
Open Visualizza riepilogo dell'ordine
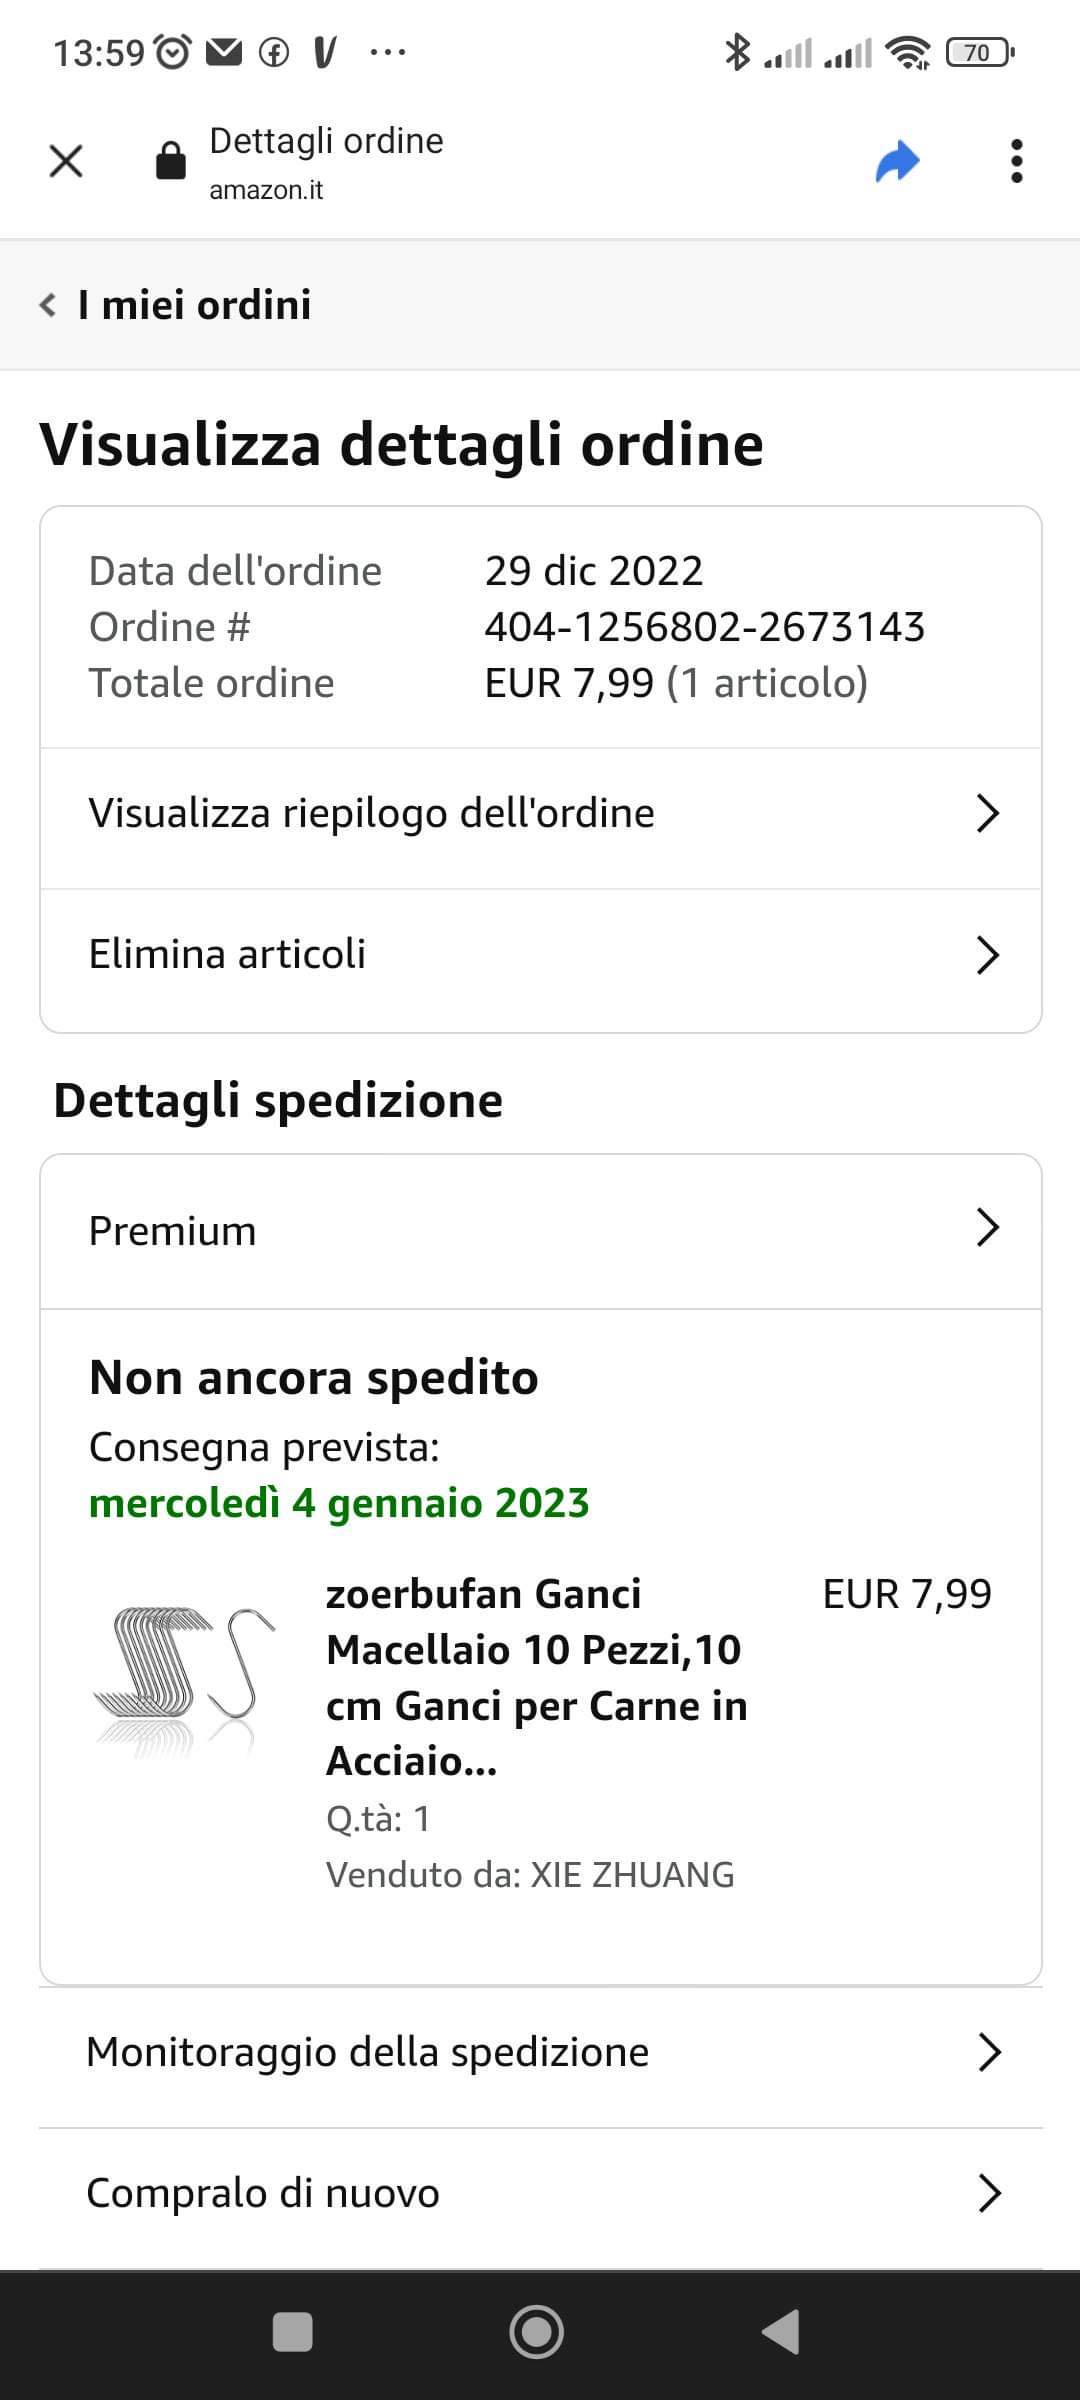(540, 814)
